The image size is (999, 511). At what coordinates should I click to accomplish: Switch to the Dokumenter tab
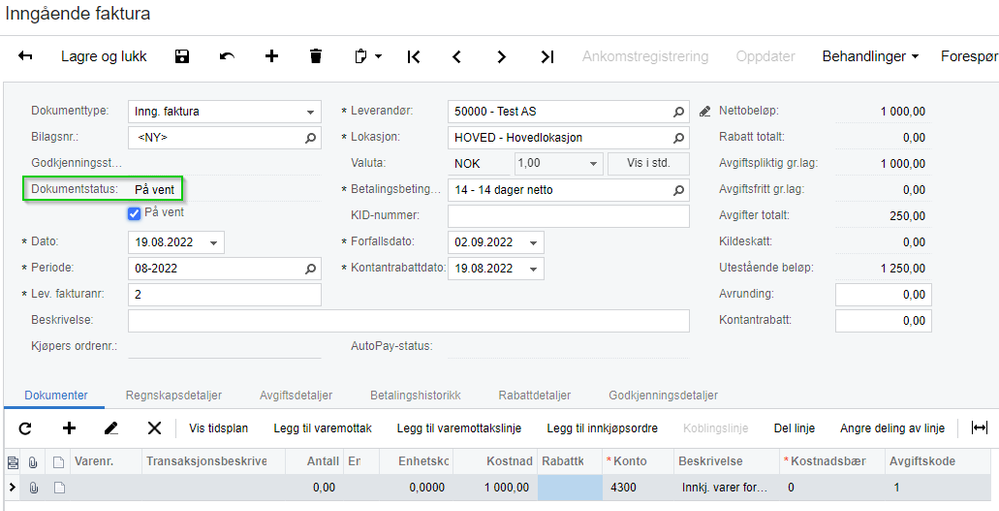click(56, 395)
